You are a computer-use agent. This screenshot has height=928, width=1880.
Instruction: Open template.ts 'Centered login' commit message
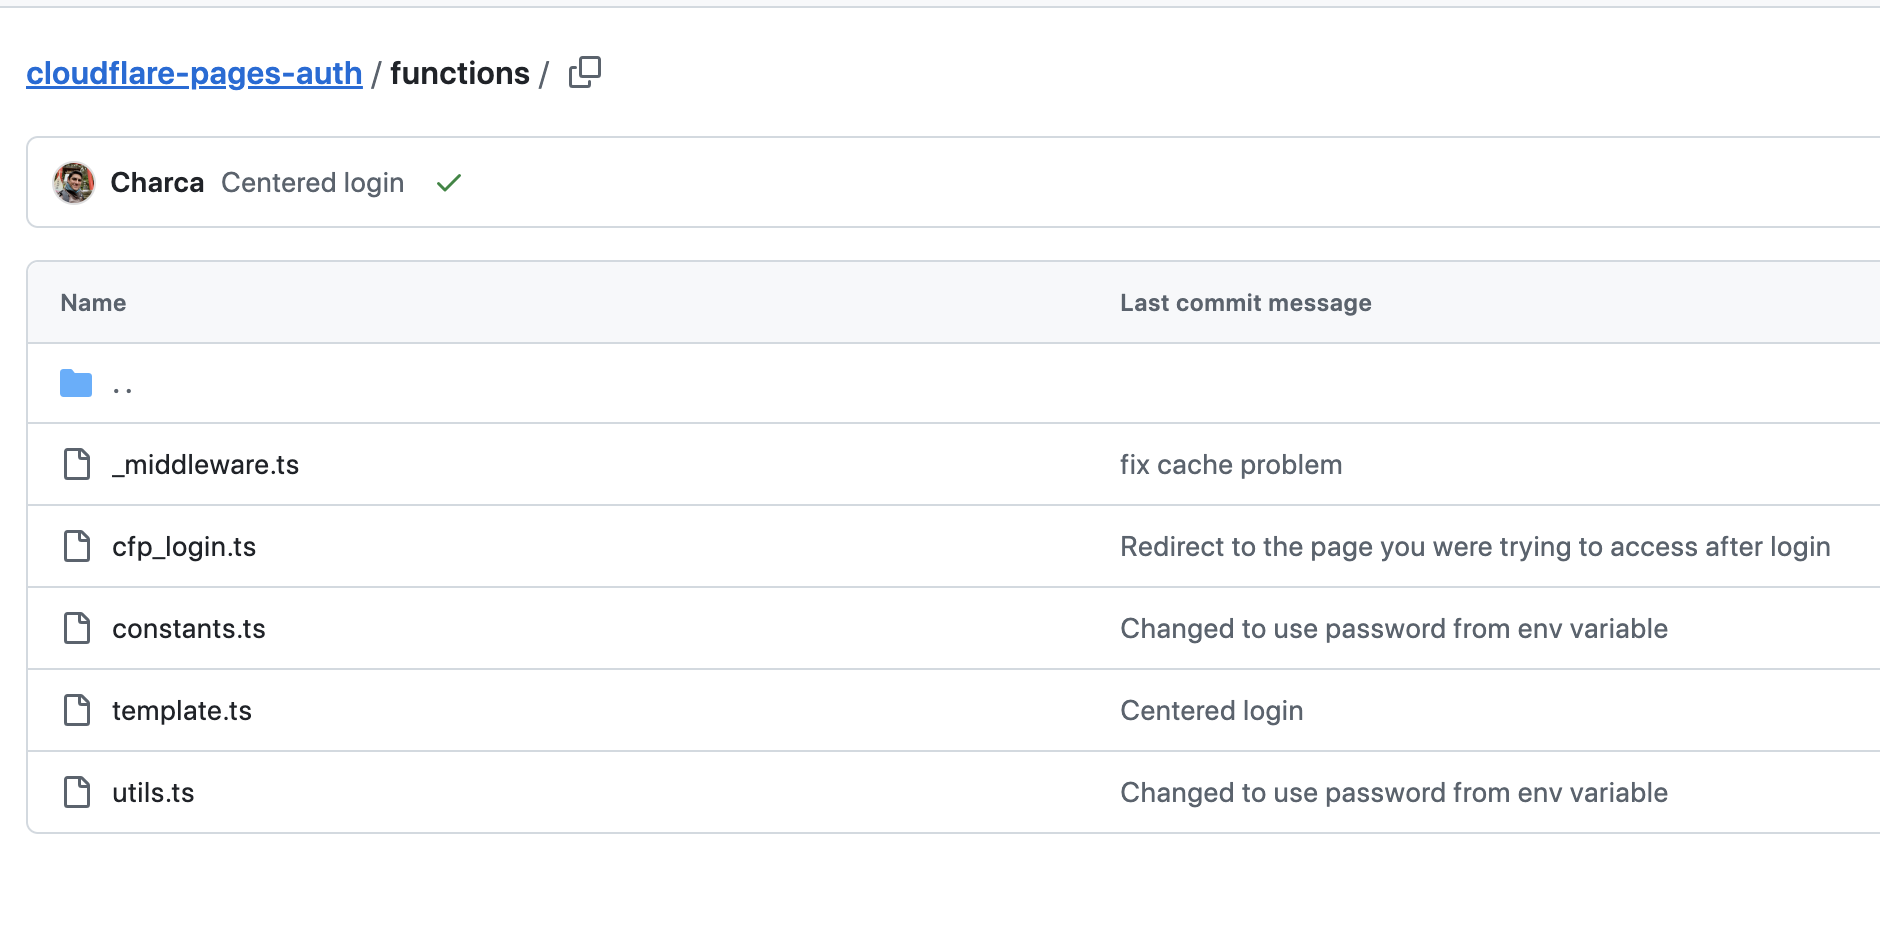(1211, 711)
